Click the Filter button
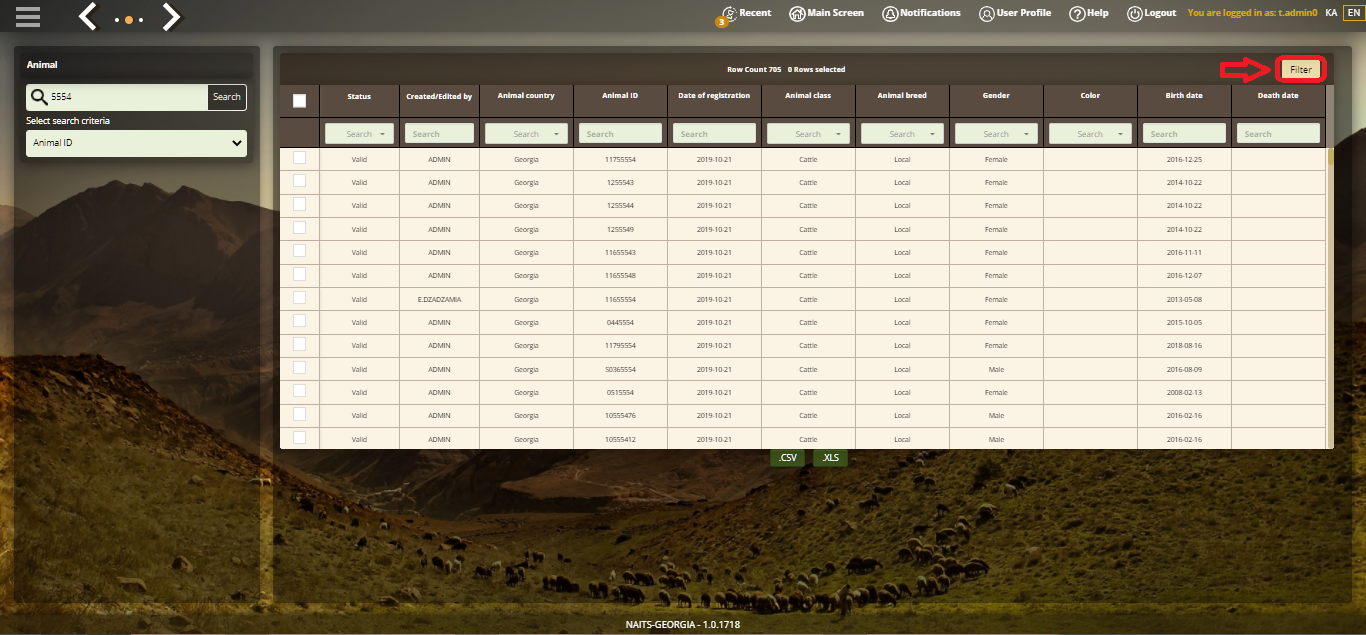Image resolution: width=1366 pixels, height=635 pixels. 1301,70
